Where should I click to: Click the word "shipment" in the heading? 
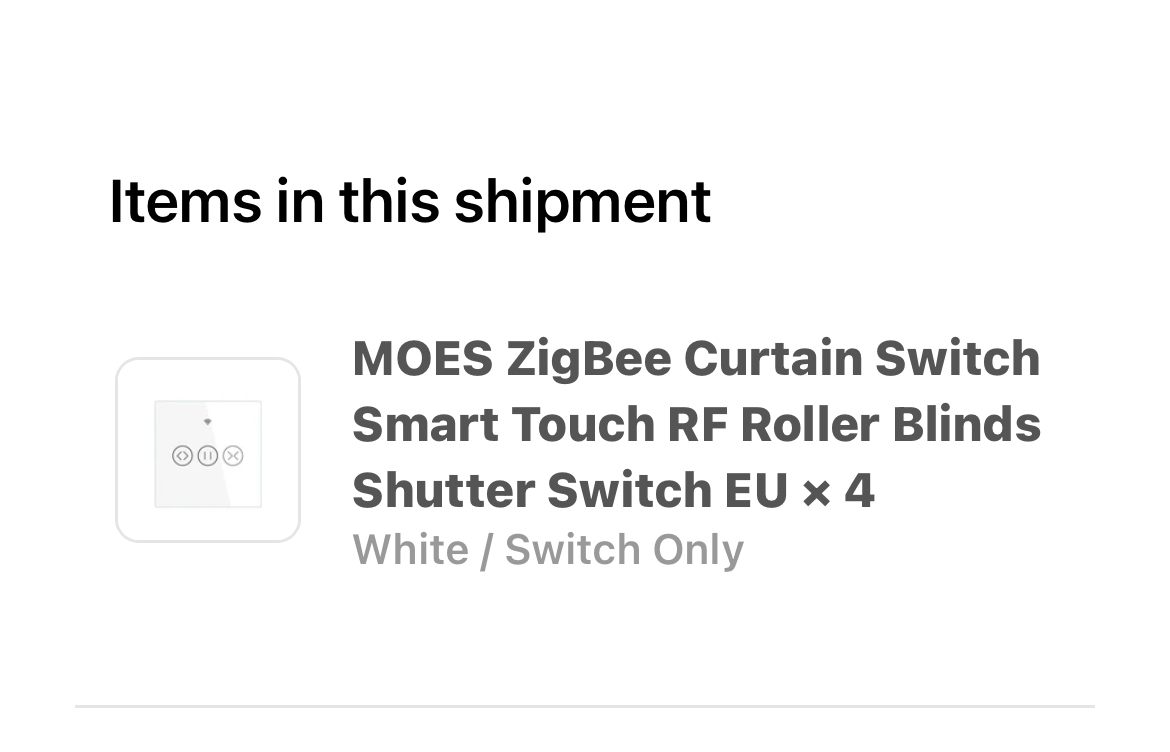click(x=582, y=201)
